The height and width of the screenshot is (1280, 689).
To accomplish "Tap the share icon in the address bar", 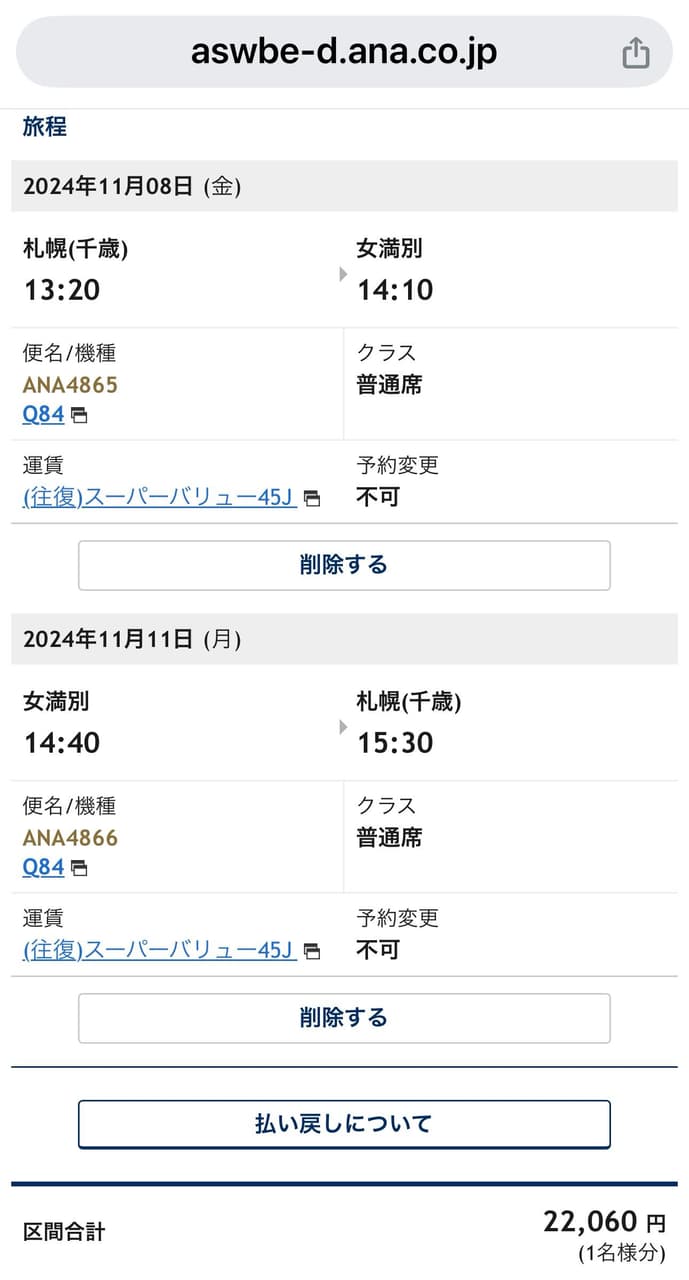I will tap(636, 53).
